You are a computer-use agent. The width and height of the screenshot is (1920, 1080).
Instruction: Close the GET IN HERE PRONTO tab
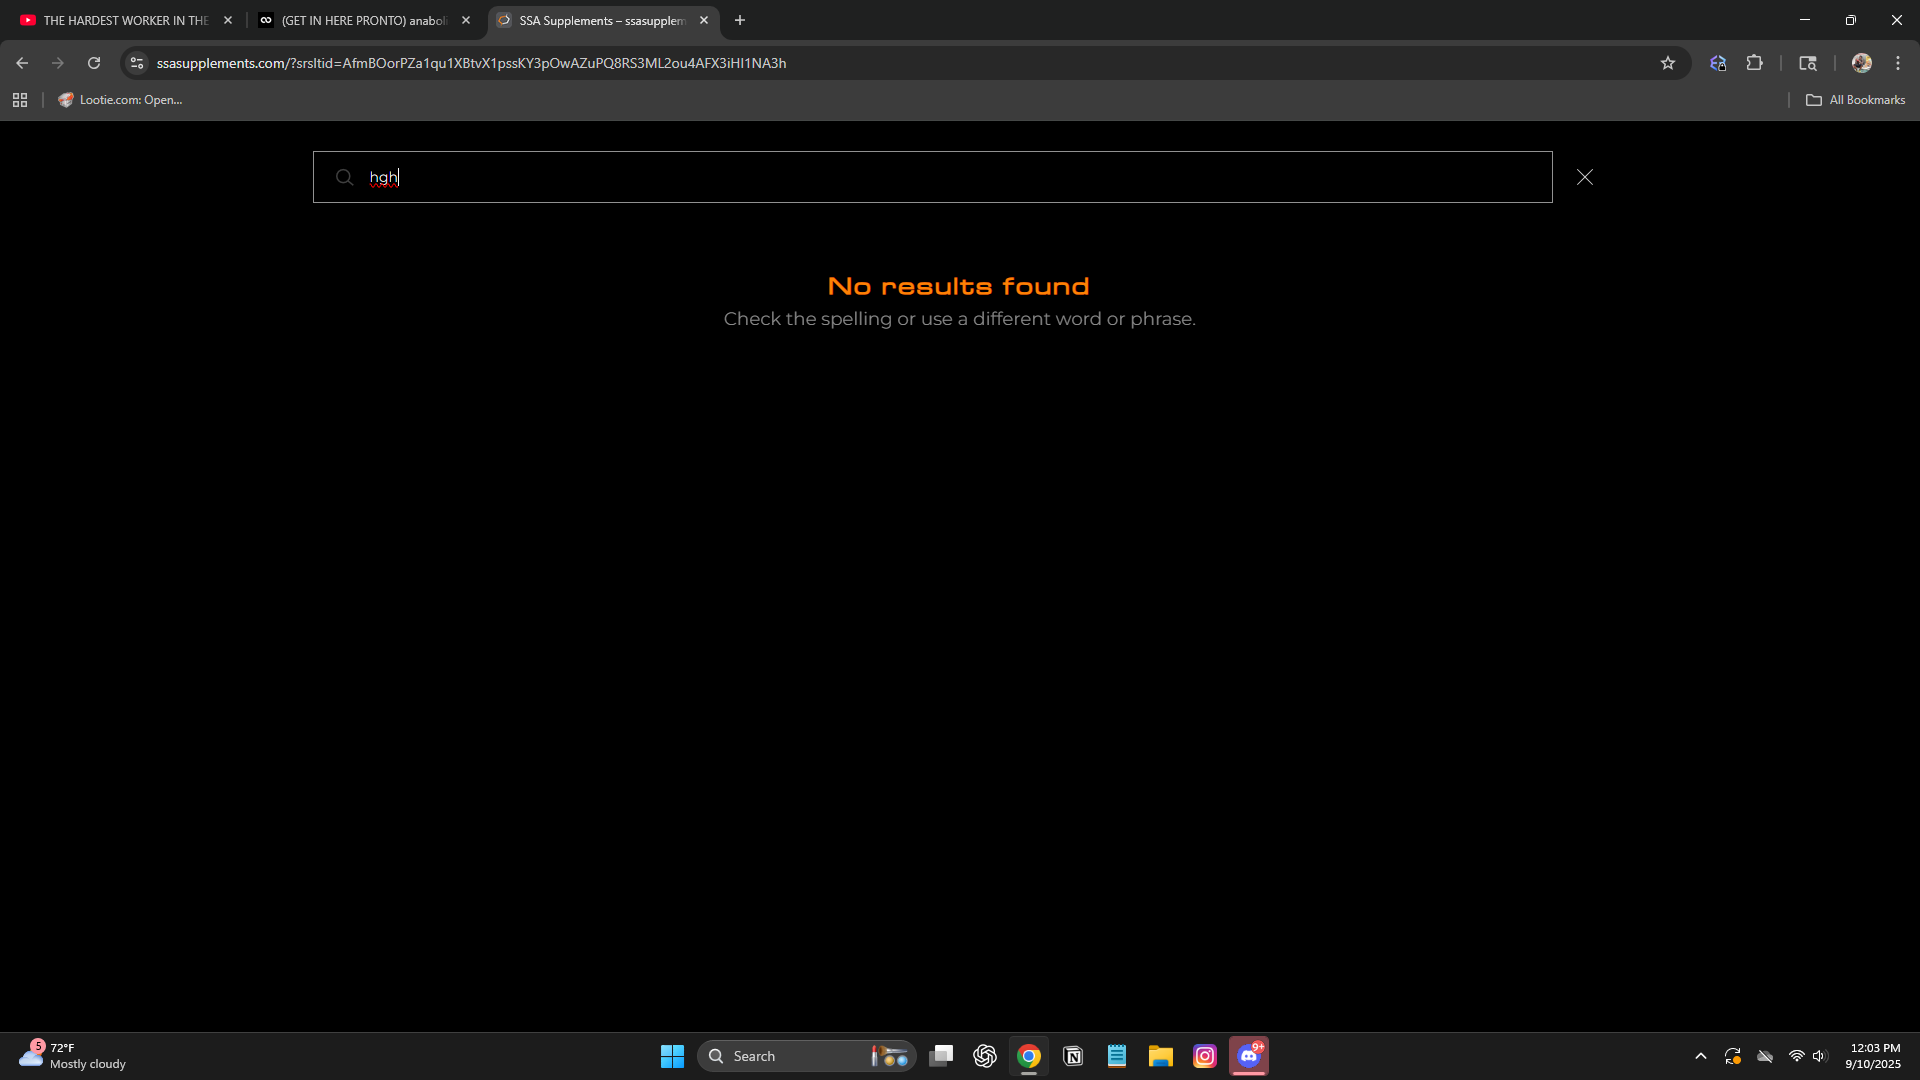466,20
